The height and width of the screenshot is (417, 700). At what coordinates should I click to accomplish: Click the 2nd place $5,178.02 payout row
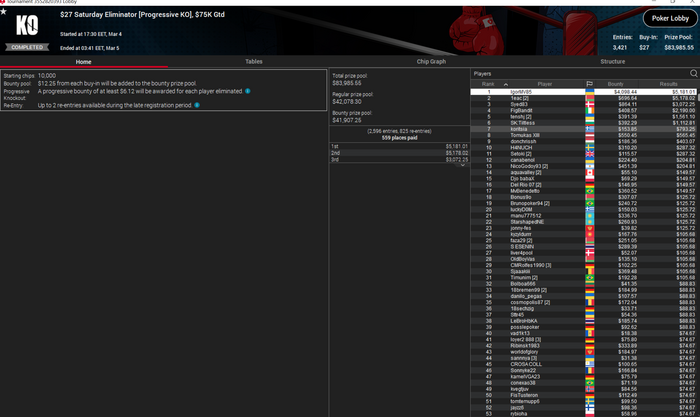click(399, 153)
